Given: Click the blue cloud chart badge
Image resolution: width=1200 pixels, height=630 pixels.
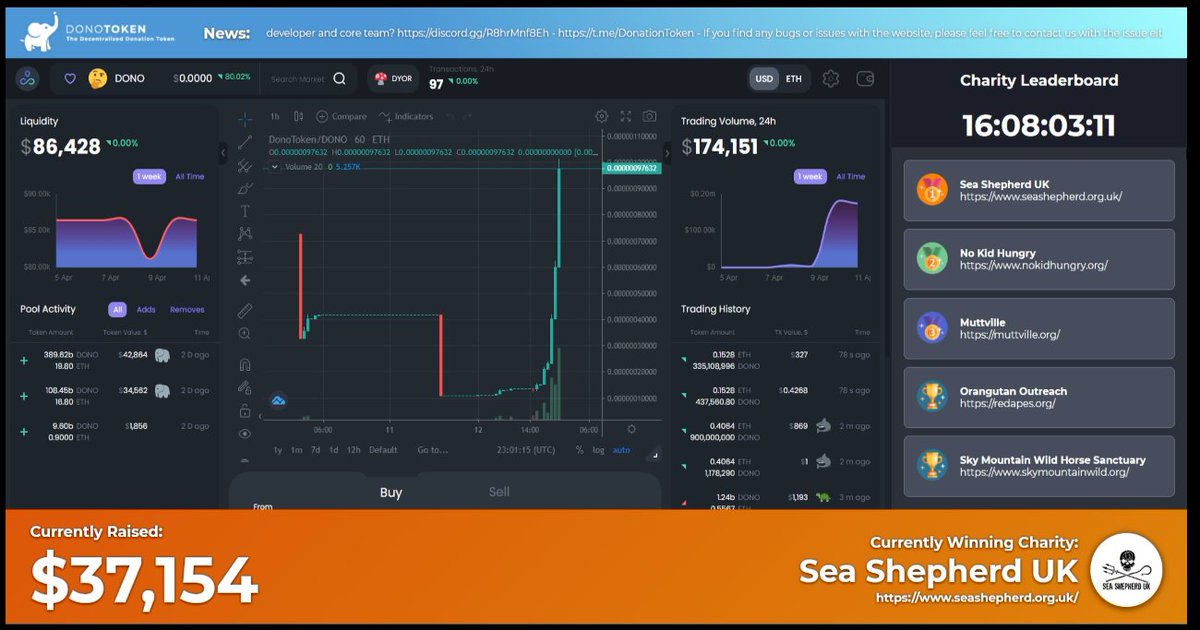Looking at the screenshot, I should coord(279,401).
